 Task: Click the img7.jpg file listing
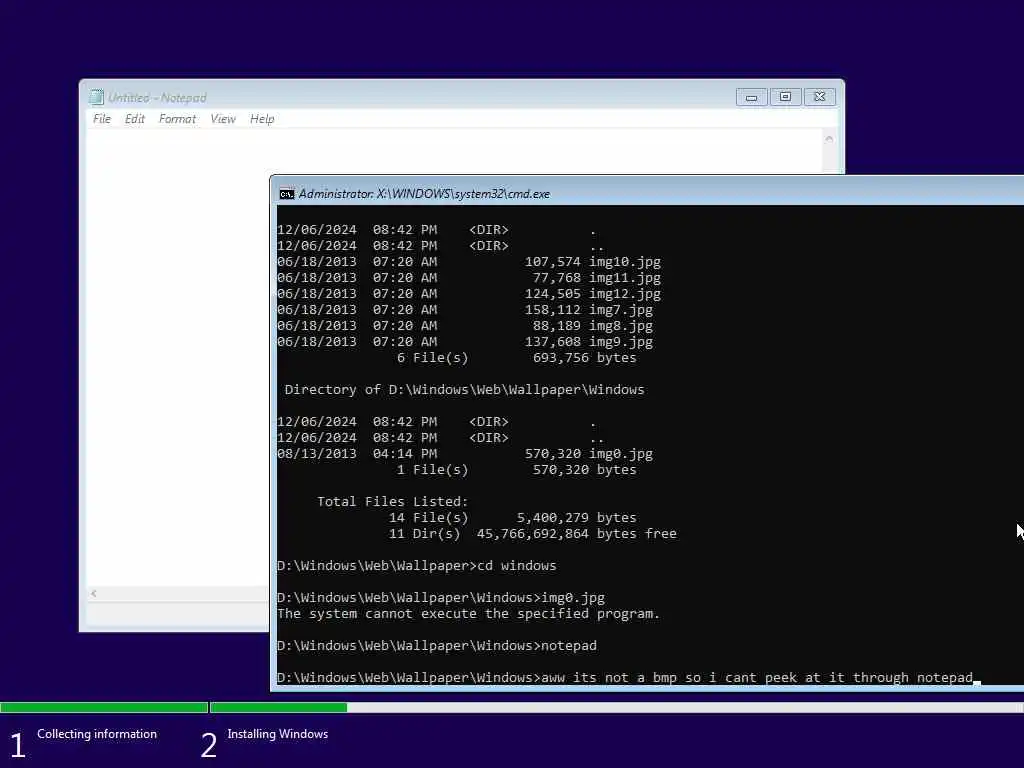465,310
